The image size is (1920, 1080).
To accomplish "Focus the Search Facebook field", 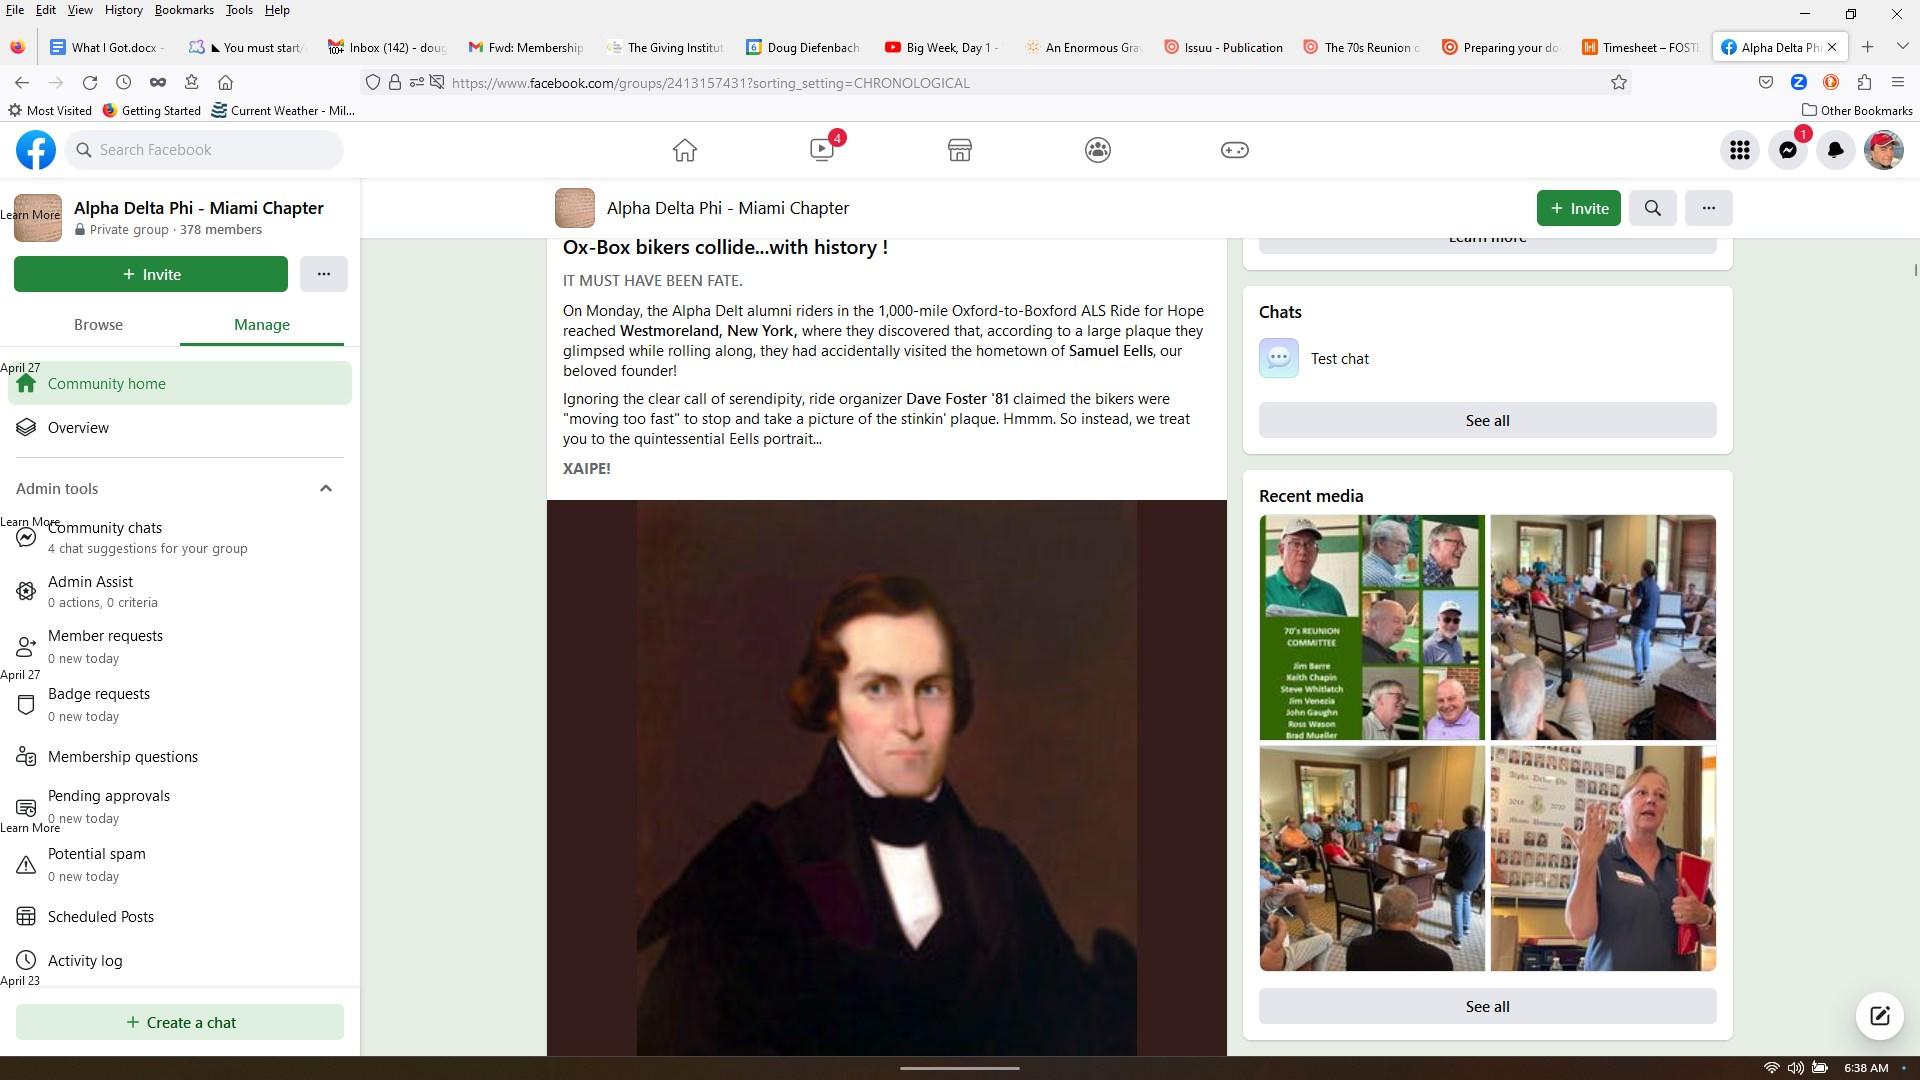I will click(205, 150).
